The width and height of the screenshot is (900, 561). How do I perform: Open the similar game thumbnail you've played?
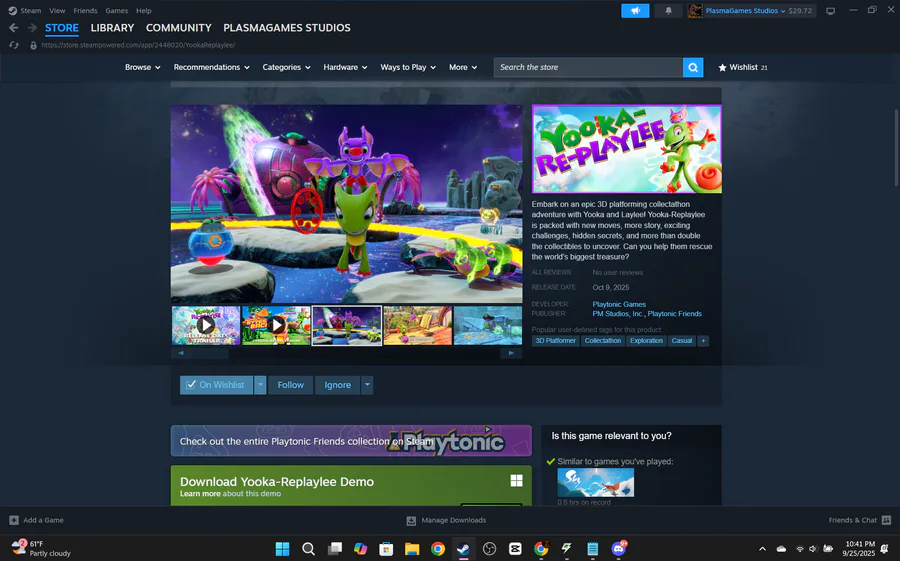[x=596, y=482]
